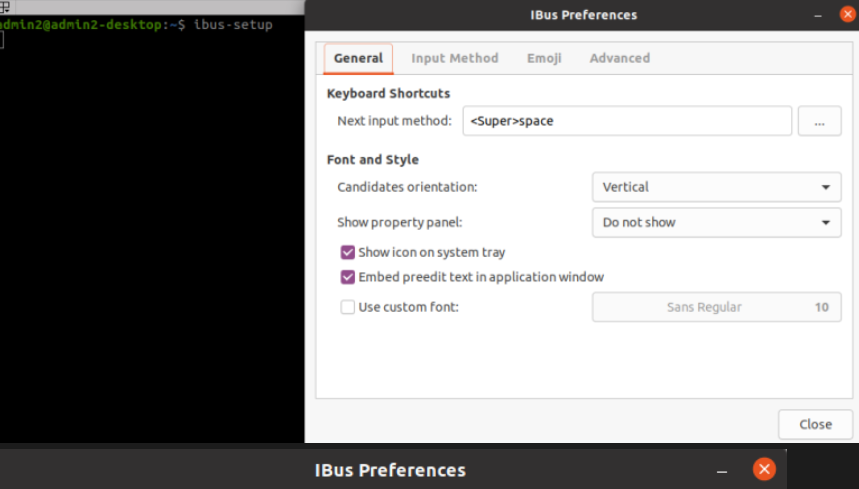Expand the Candidates orientation dropdown
This screenshot has height=489, width=859.
pos(717,187)
